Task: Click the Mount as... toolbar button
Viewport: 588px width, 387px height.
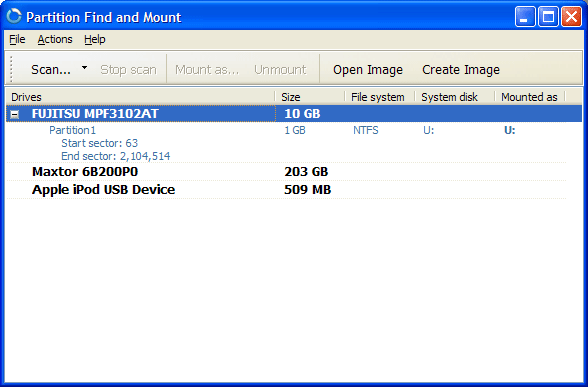Action: click(207, 70)
